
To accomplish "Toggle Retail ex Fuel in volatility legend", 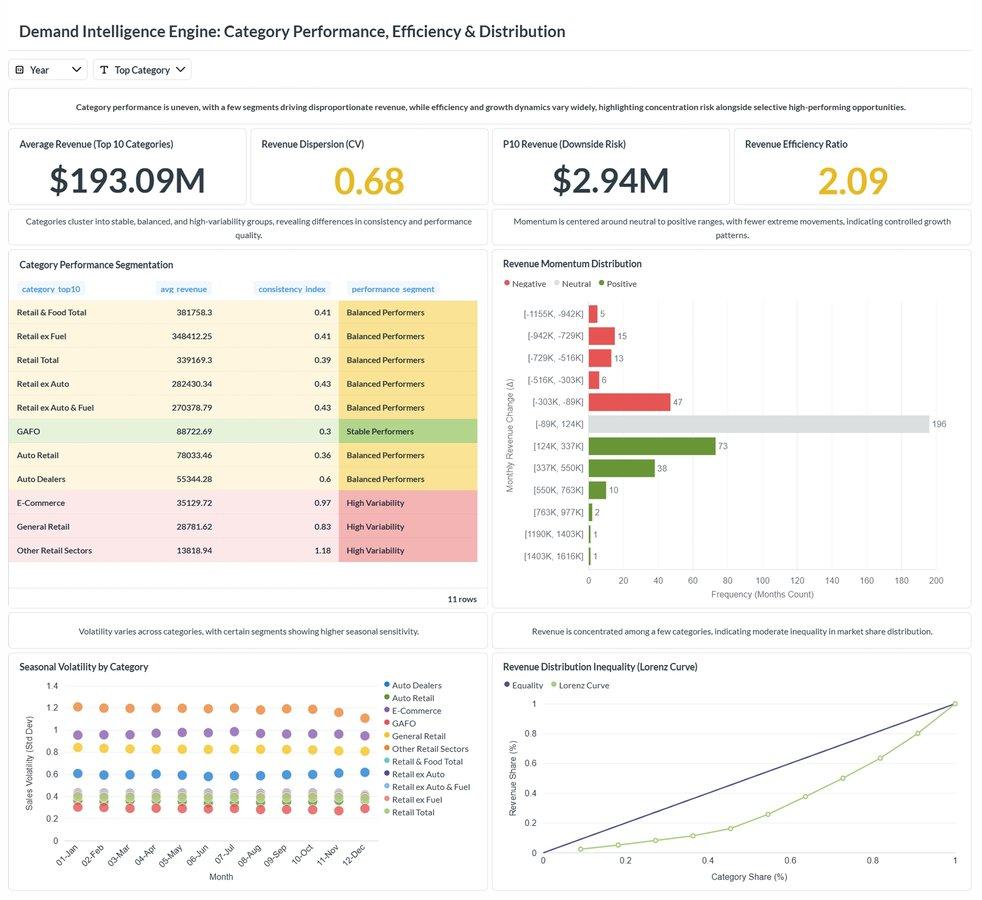I will tap(413, 800).
